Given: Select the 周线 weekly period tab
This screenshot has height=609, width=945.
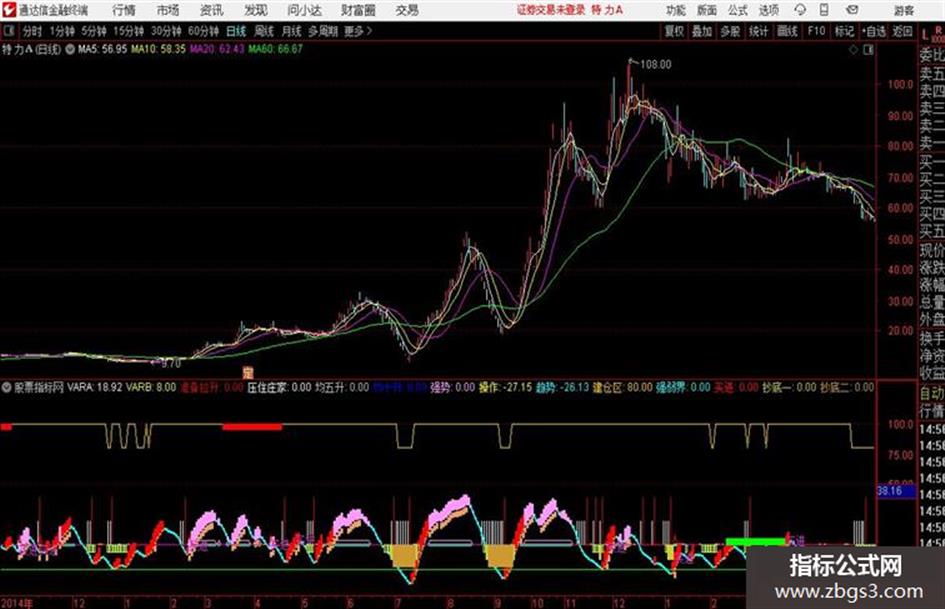Looking at the screenshot, I should tap(264, 31).
